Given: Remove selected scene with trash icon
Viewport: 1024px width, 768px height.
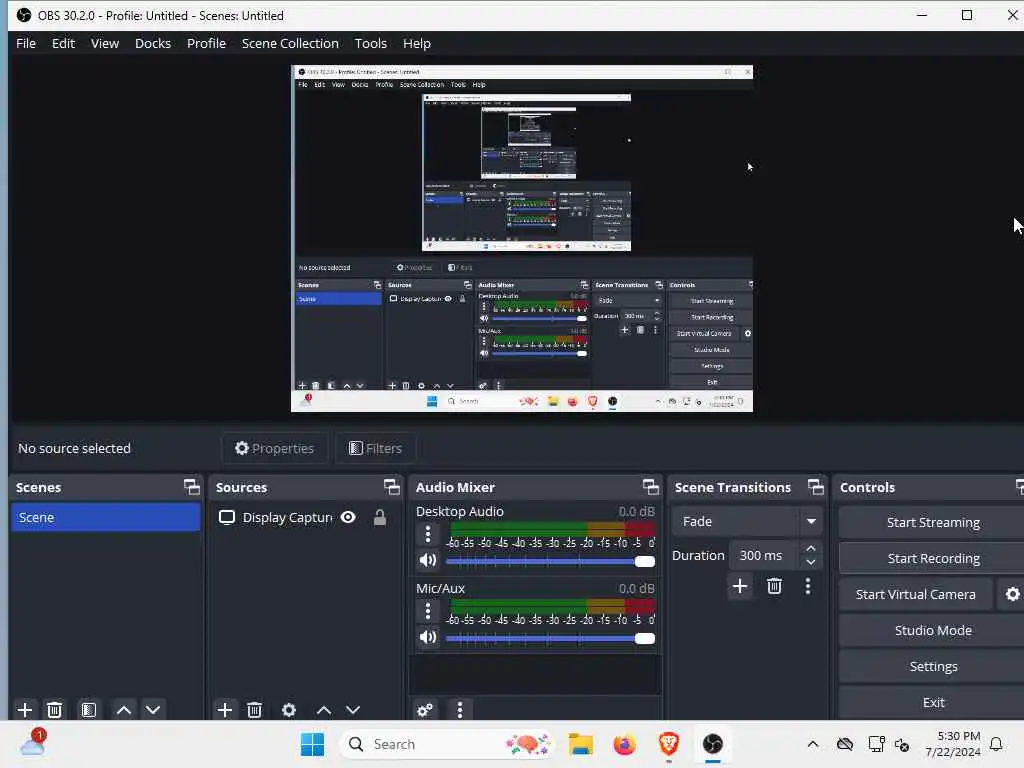Looking at the screenshot, I should click(55, 710).
